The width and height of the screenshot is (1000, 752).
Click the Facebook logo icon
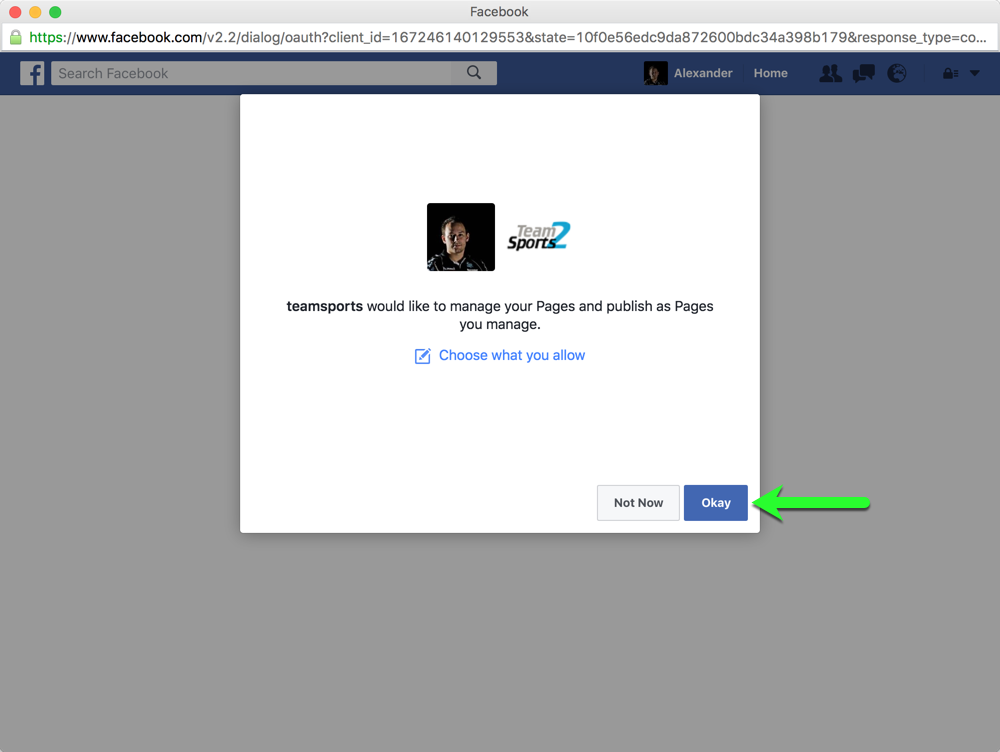point(32,73)
